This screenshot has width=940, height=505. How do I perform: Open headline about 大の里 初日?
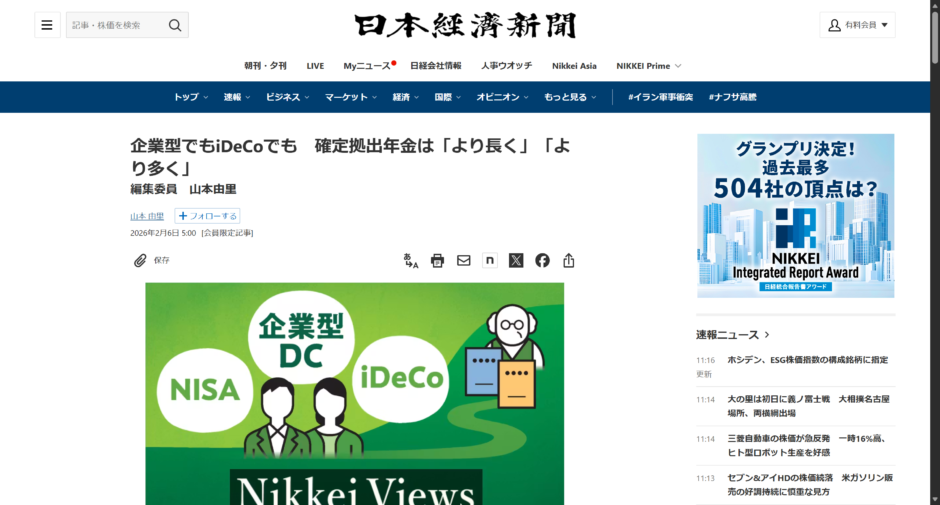(x=808, y=406)
